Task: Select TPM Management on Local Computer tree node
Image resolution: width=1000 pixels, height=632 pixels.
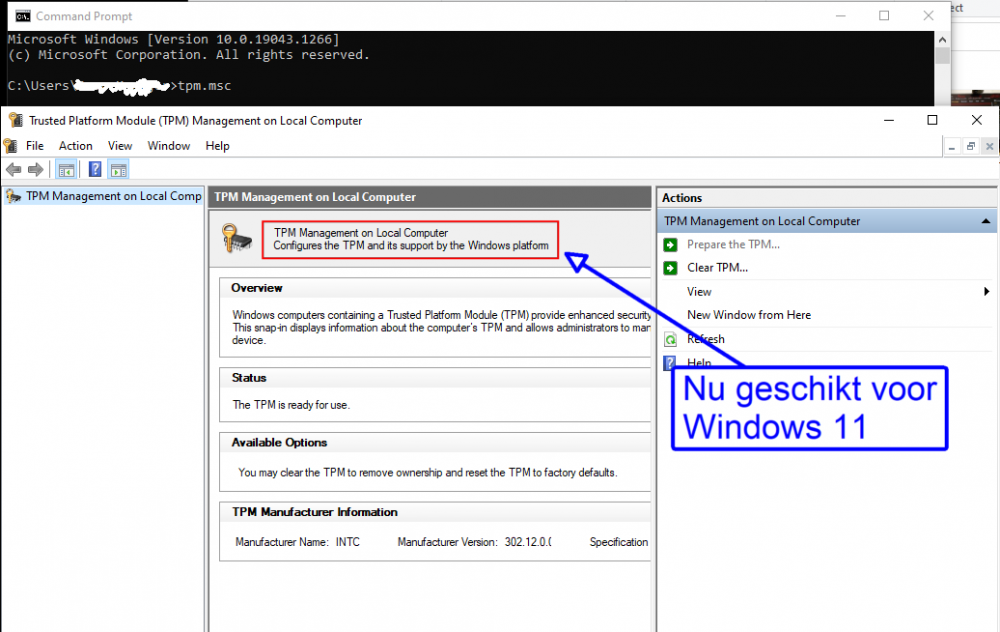Action: pyautogui.click(x=112, y=196)
